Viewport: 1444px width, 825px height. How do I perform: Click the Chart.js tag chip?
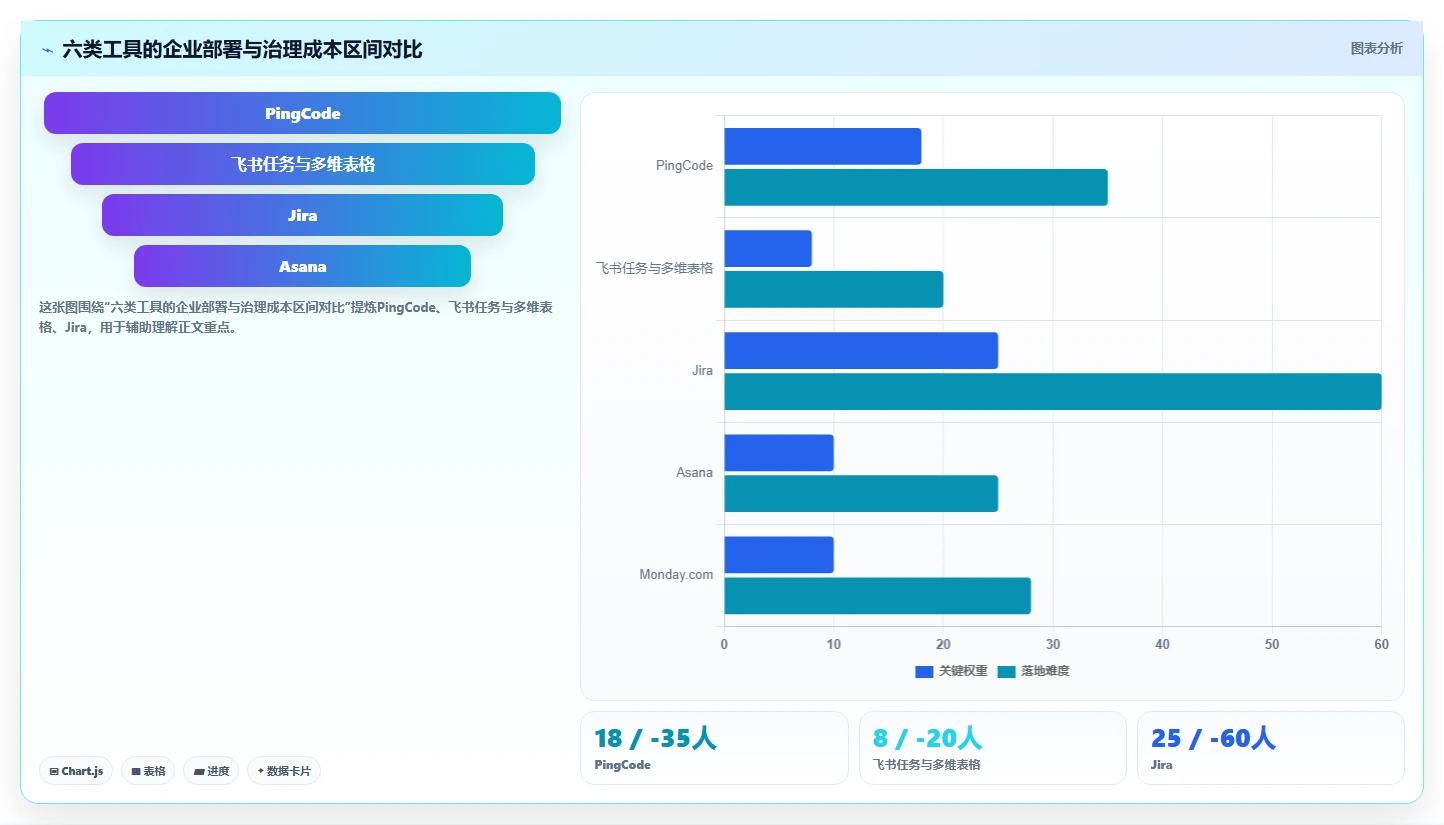(76, 771)
